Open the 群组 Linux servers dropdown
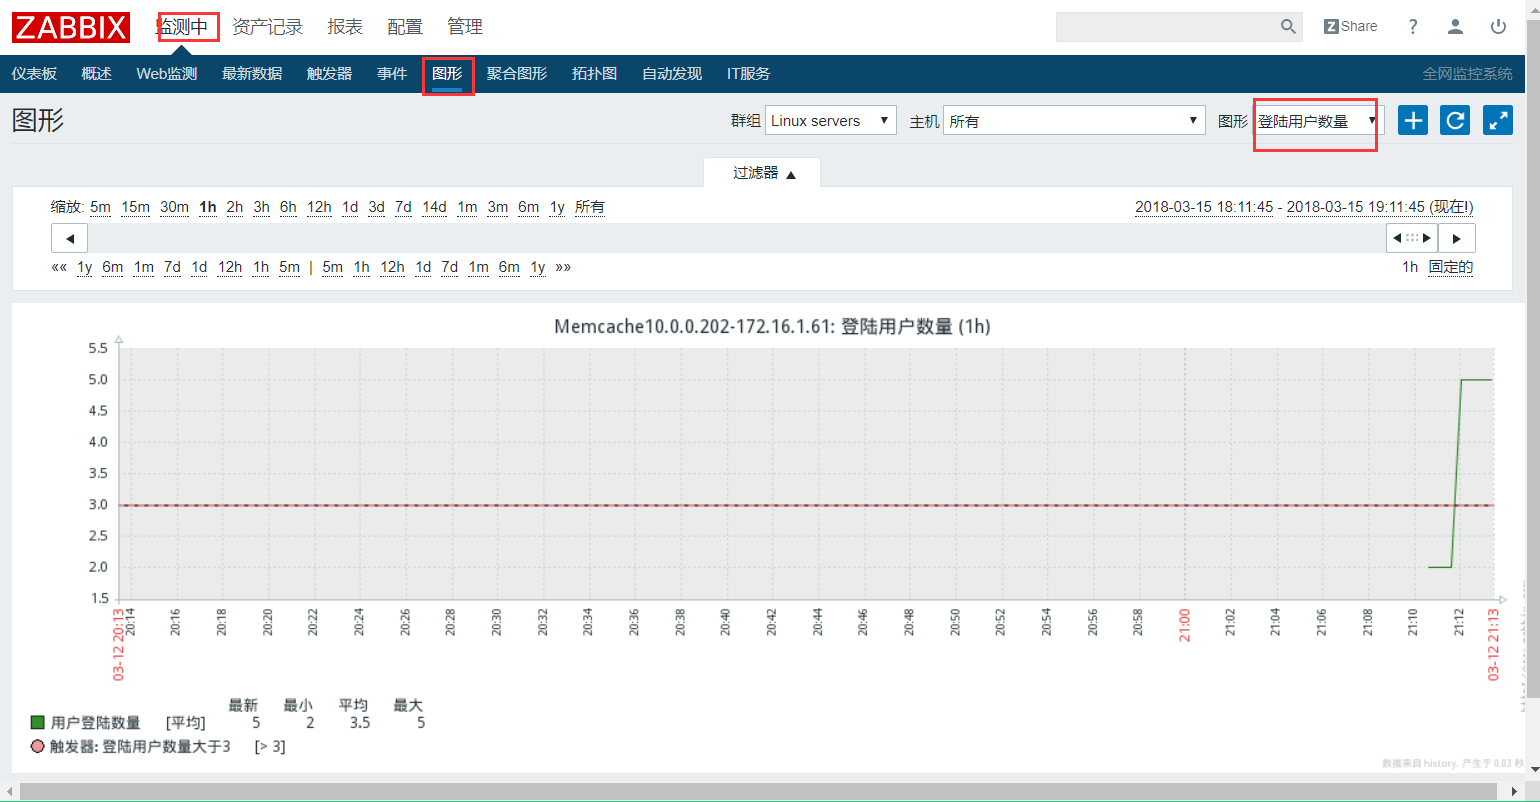Image resolution: width=1540 pixels, height=802 pixels. (831, 121)
